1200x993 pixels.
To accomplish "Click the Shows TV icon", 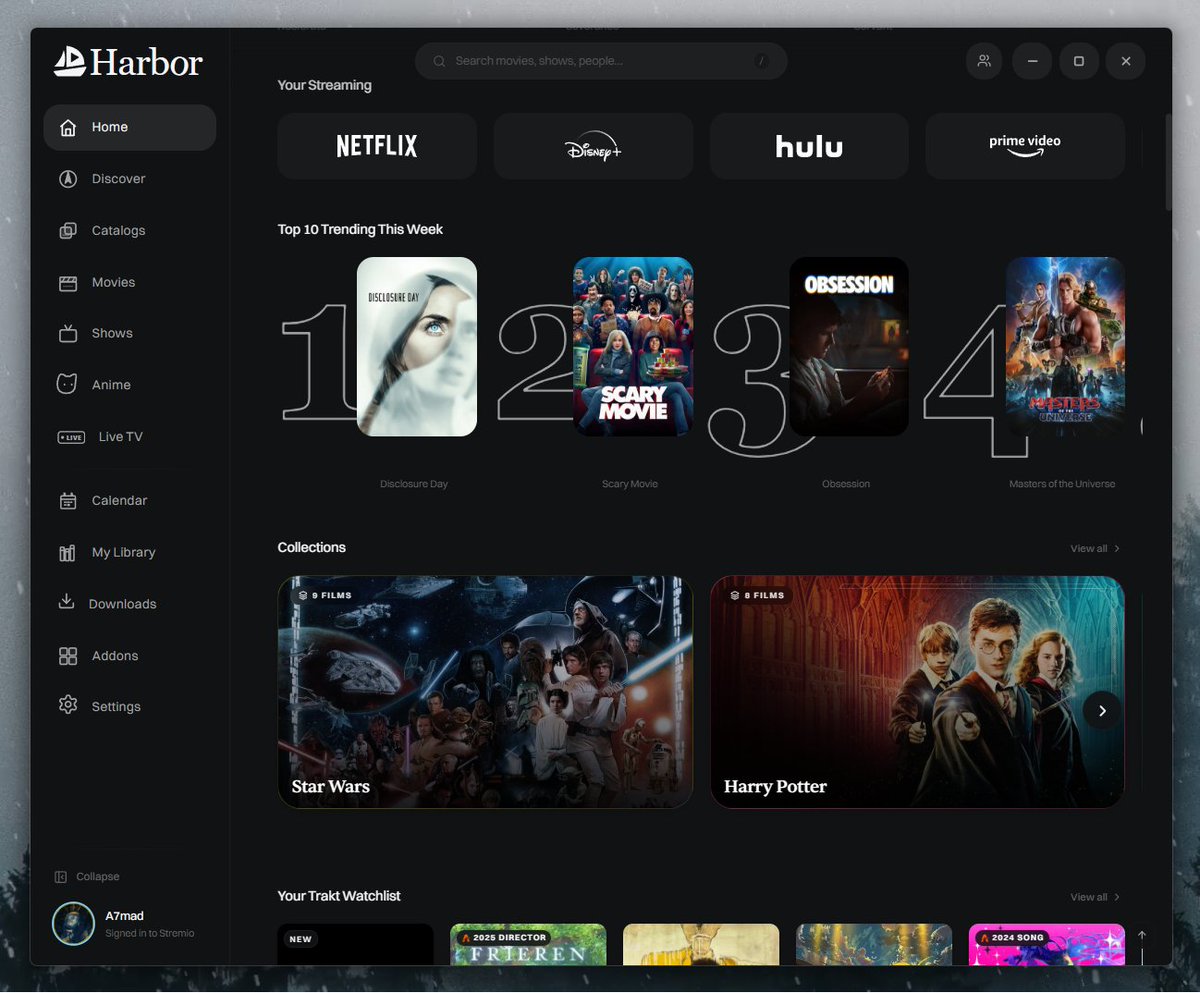I will (68, 334).
